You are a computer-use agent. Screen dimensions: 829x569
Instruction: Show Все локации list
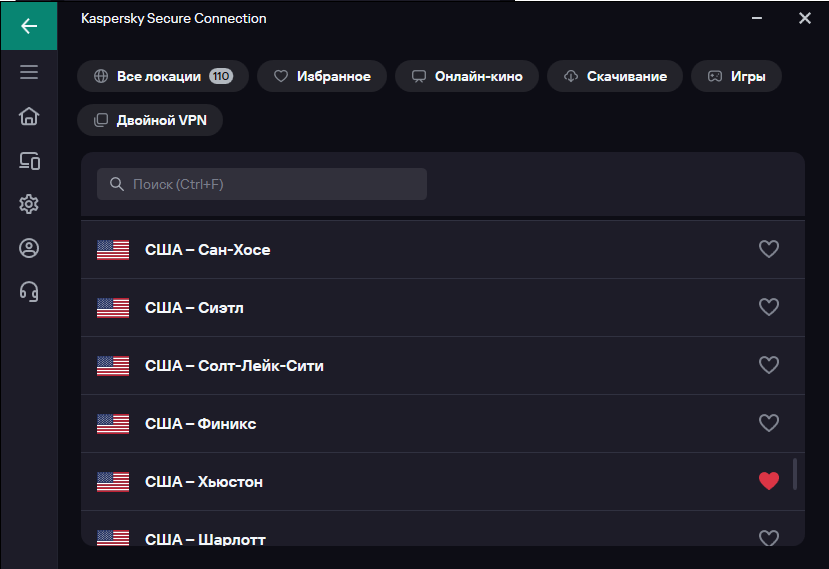pyautogui.click(x=163, y=76)
